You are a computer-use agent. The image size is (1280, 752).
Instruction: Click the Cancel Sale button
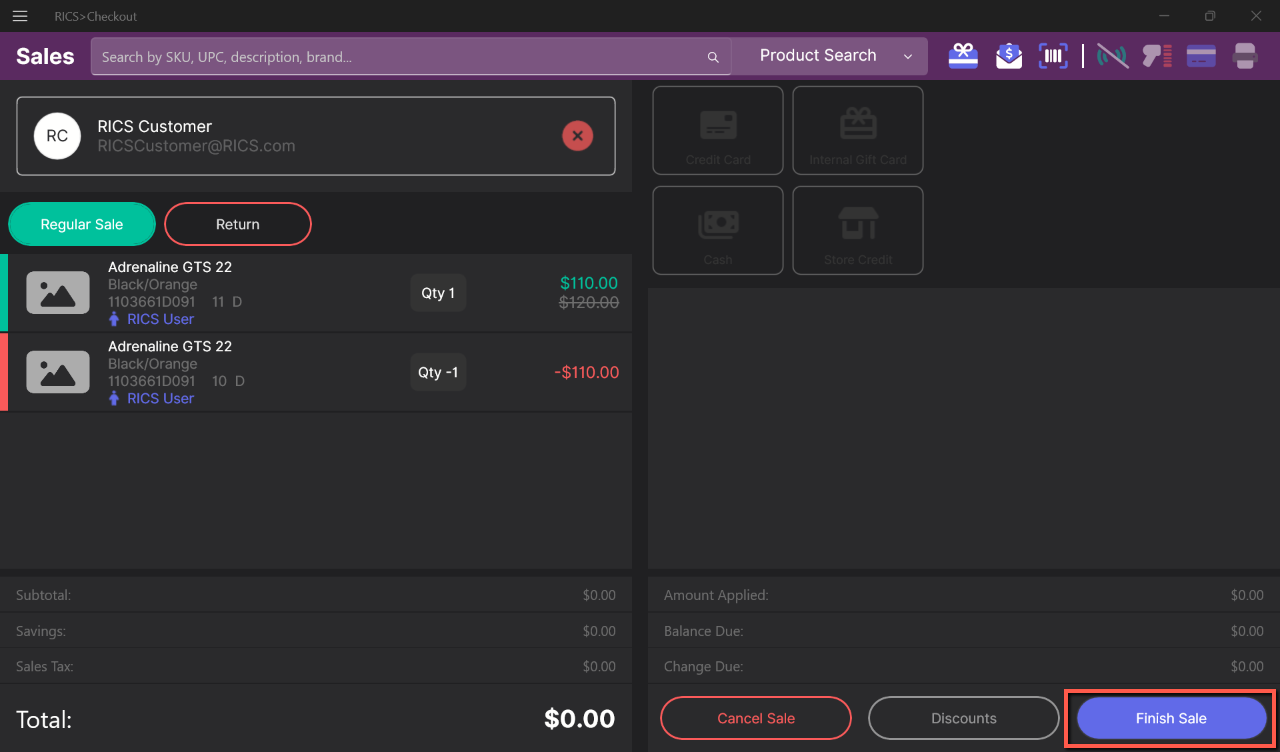click(756, 718)
